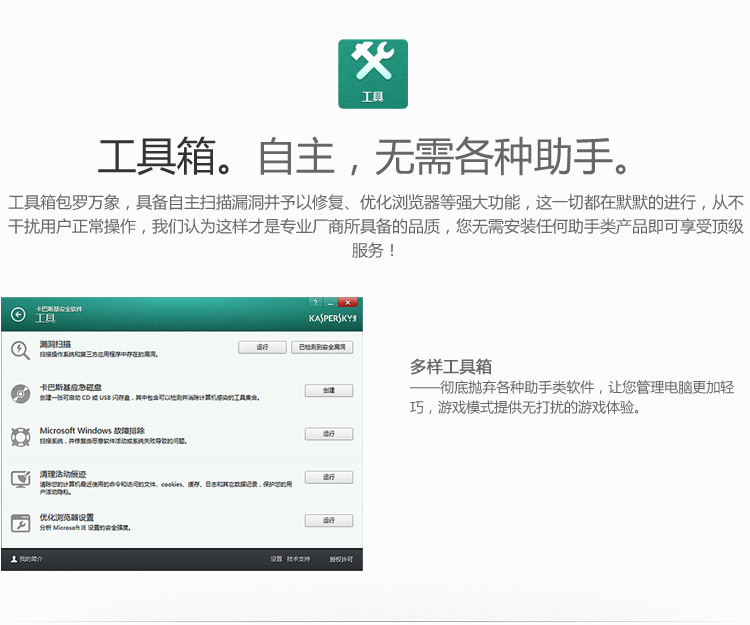The image size is (750, 625).
Task: Run 清理活动痕迹 cleanup
Action: click(x=328, y=477)
